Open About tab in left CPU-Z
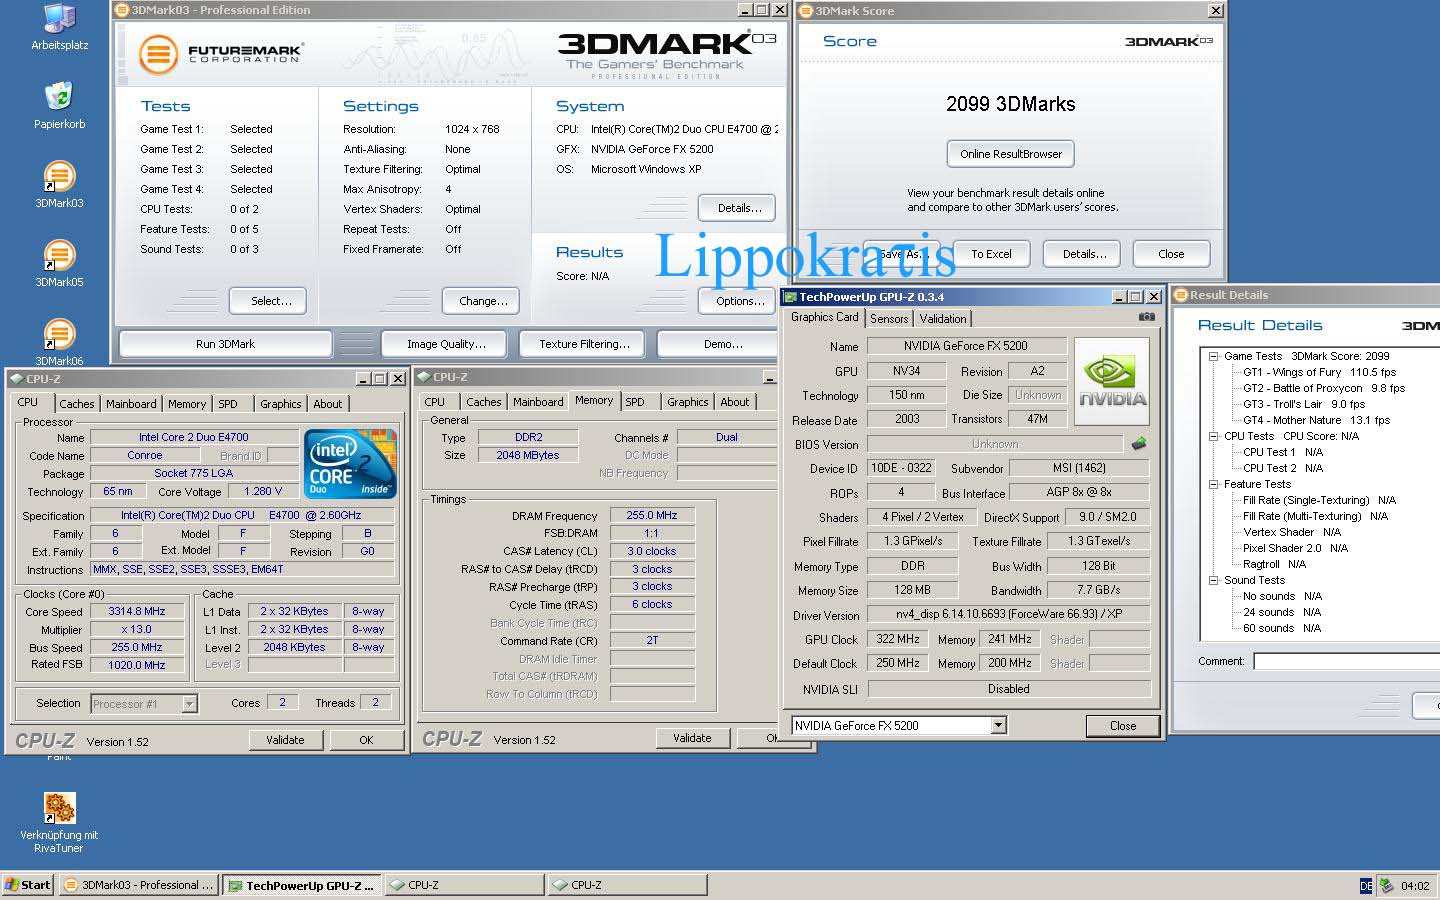 pos(328,404)
